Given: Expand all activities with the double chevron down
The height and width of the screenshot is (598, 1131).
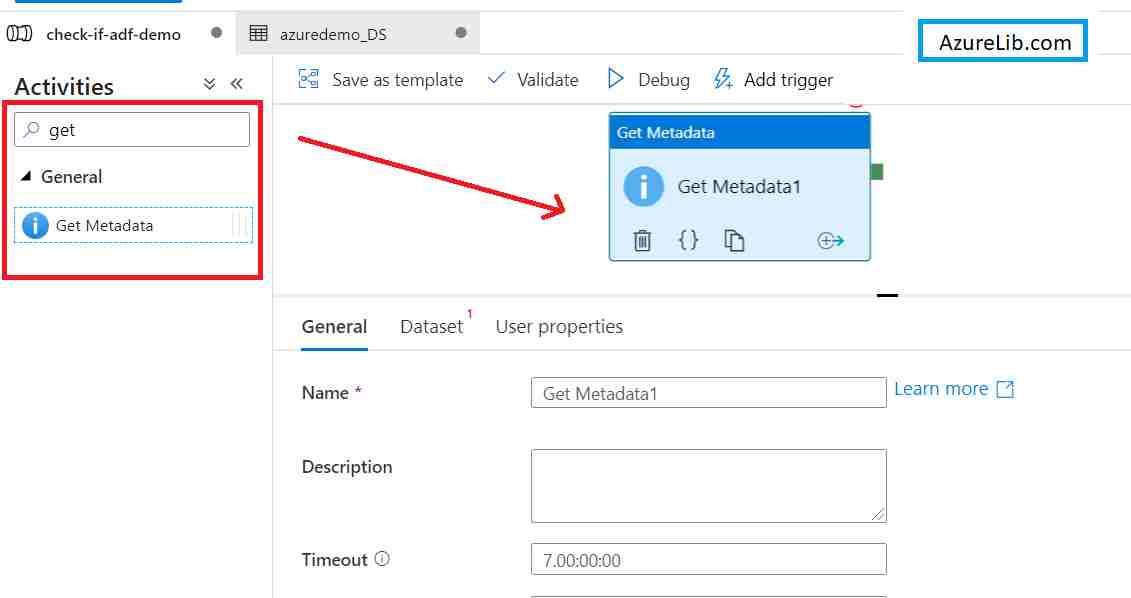Looking at the screenshot, I should (209, 84).
